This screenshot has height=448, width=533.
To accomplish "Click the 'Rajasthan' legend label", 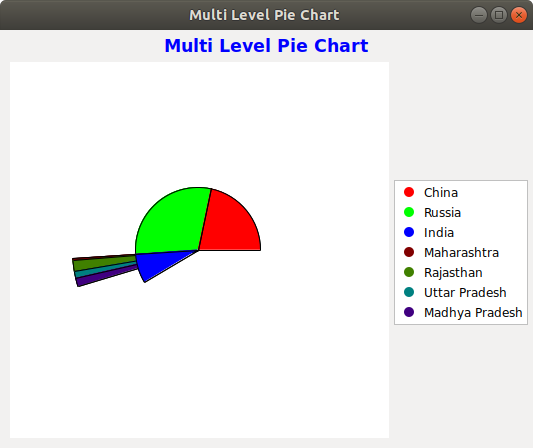I will tap(453, 273).
